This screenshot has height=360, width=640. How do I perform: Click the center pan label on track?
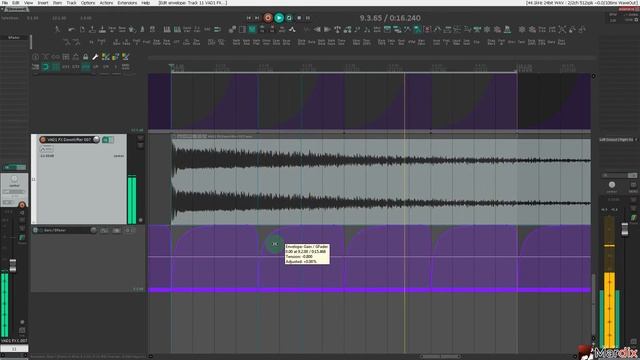click(x=118, y=156)
